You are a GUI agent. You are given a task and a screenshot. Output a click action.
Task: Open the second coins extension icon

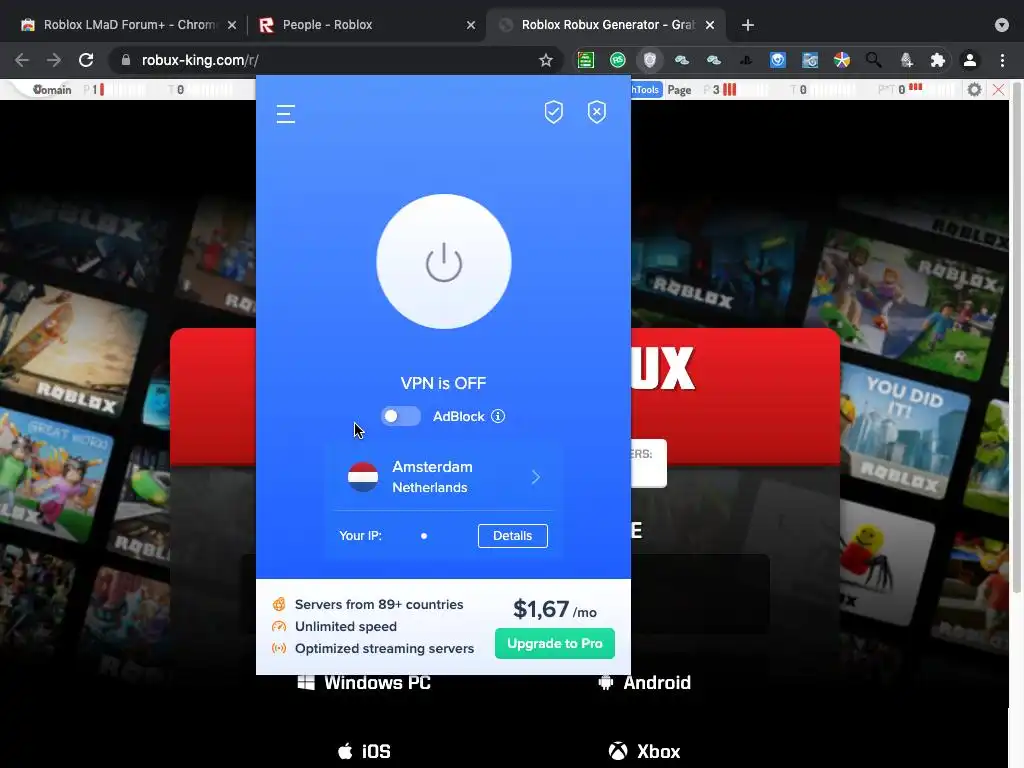(x=714, y=60)
